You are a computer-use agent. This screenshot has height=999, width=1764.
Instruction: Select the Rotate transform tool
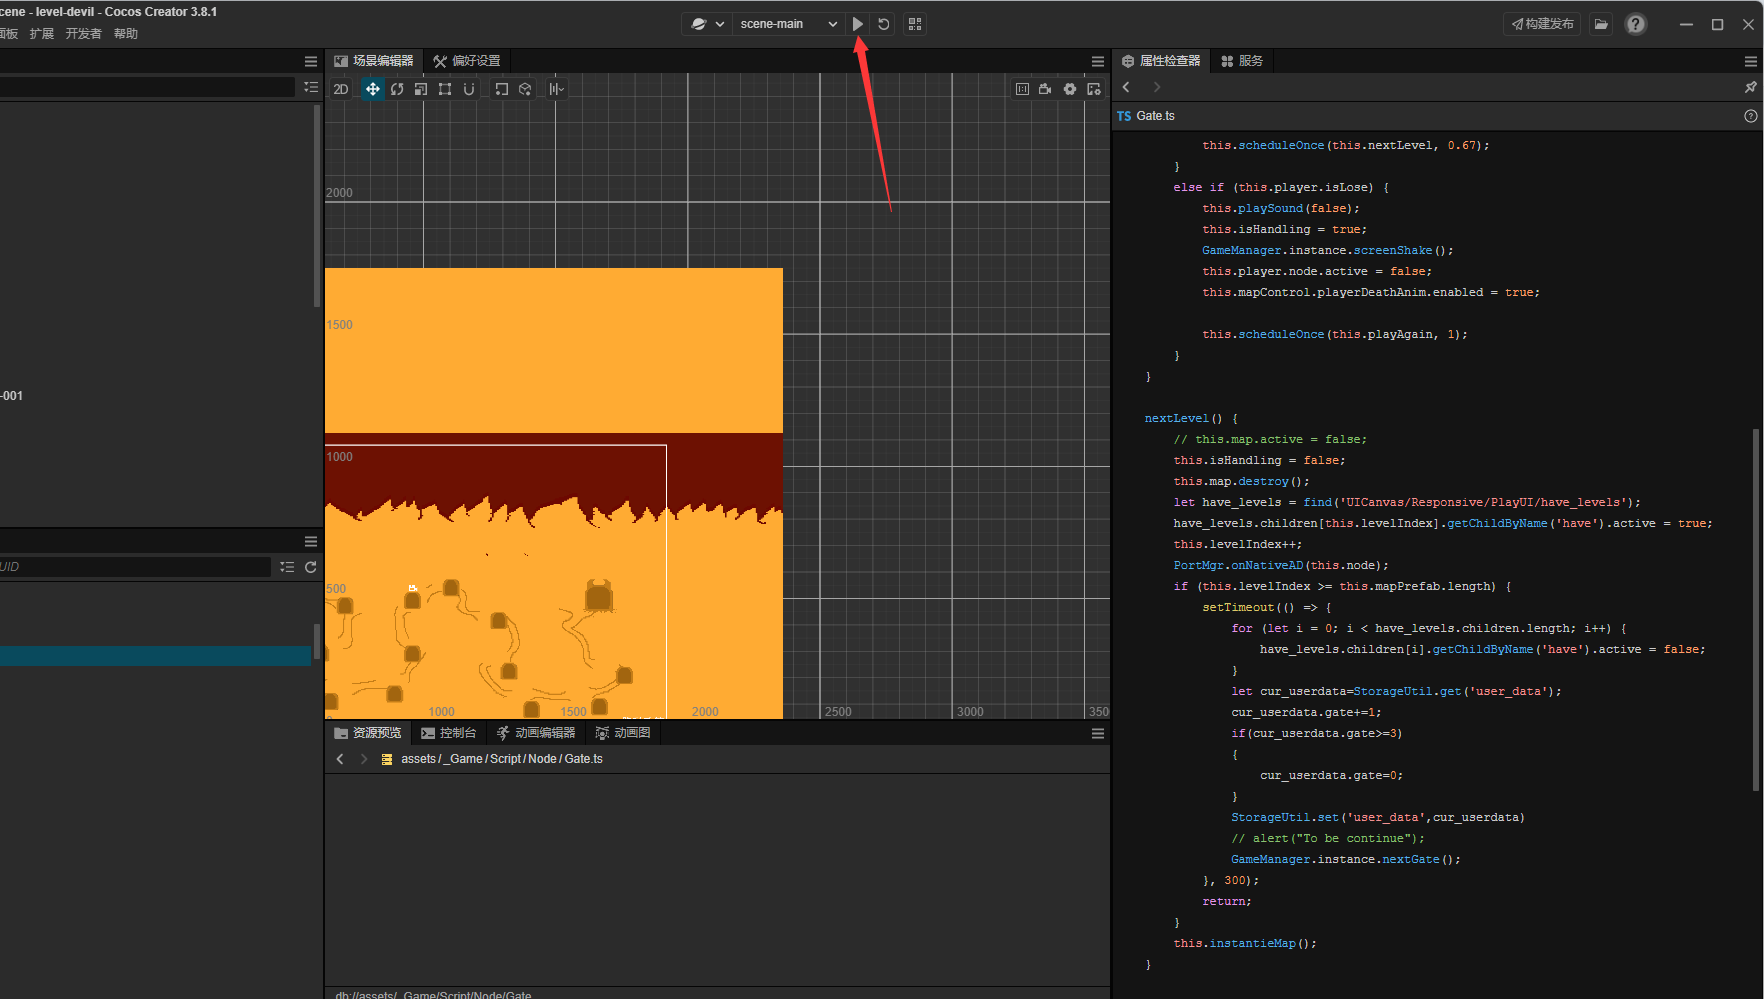tap(397, 89)
